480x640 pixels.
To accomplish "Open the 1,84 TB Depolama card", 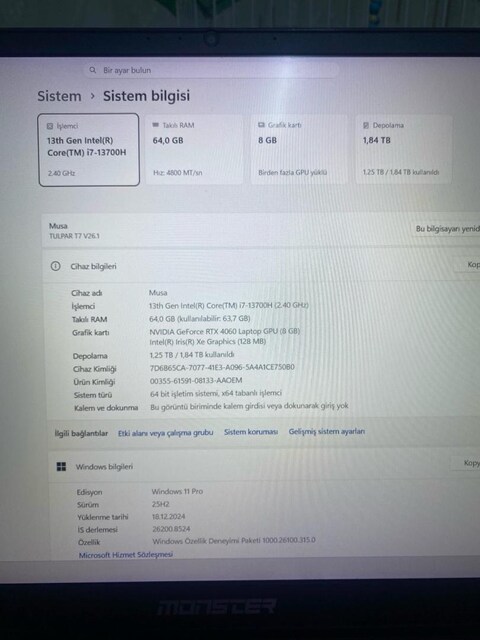I will click(x=404, y=149).
